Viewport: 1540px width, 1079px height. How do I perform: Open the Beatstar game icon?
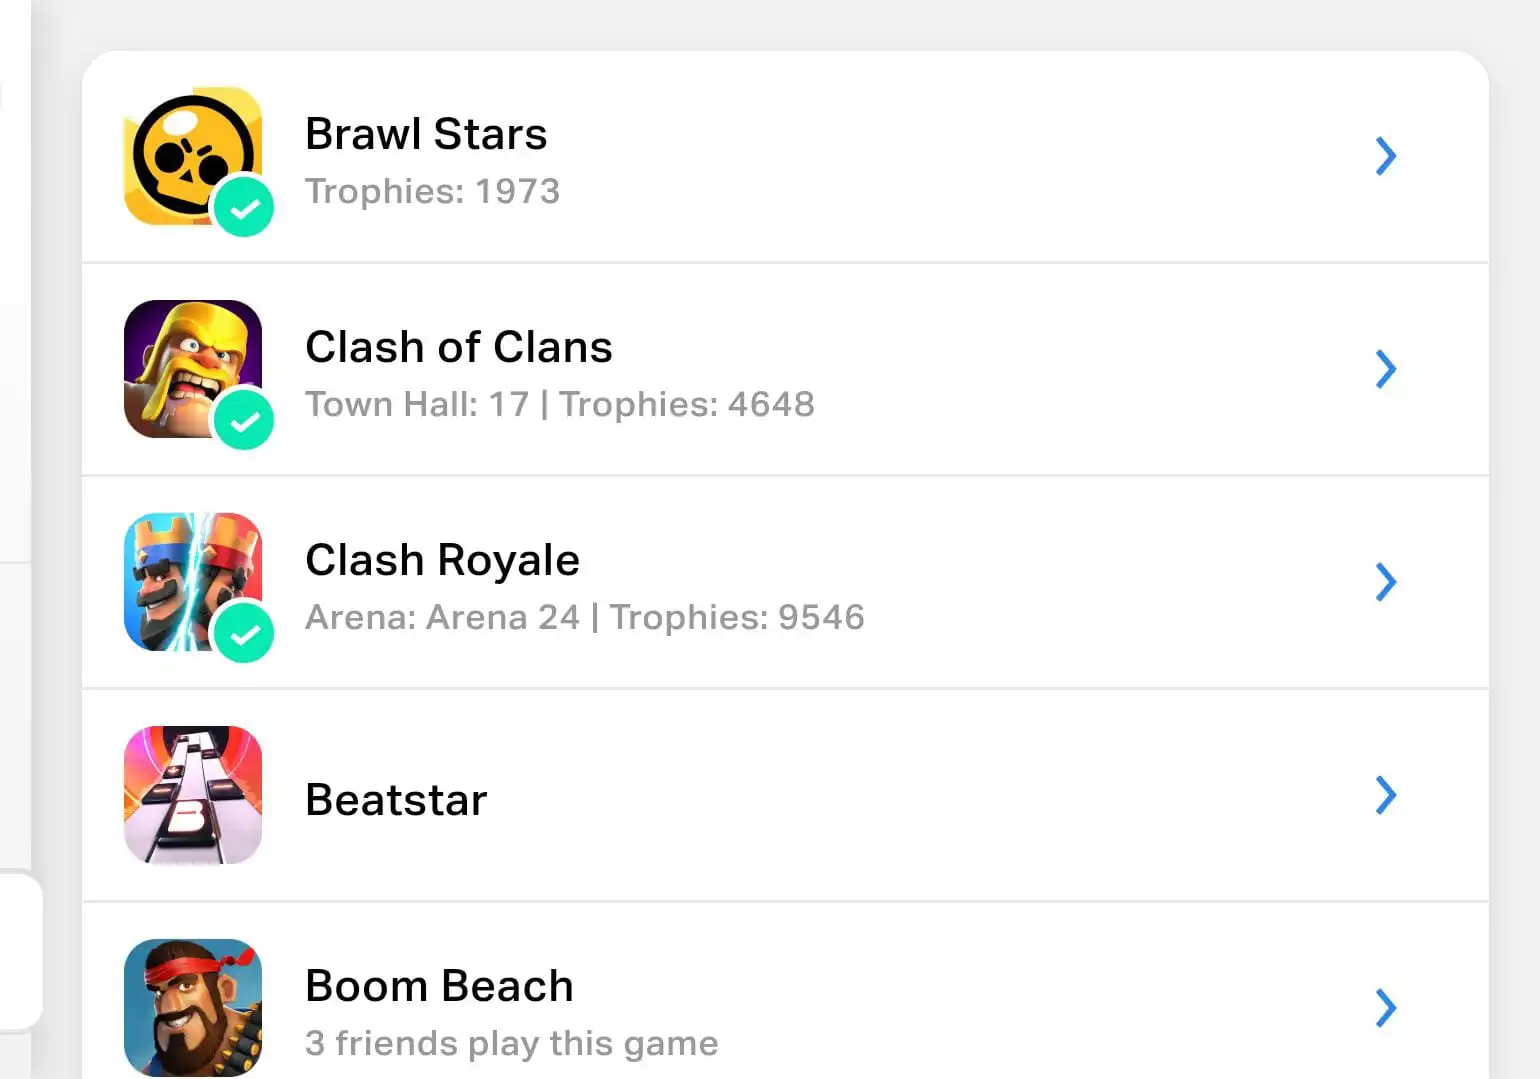click(x=193, y=795)
